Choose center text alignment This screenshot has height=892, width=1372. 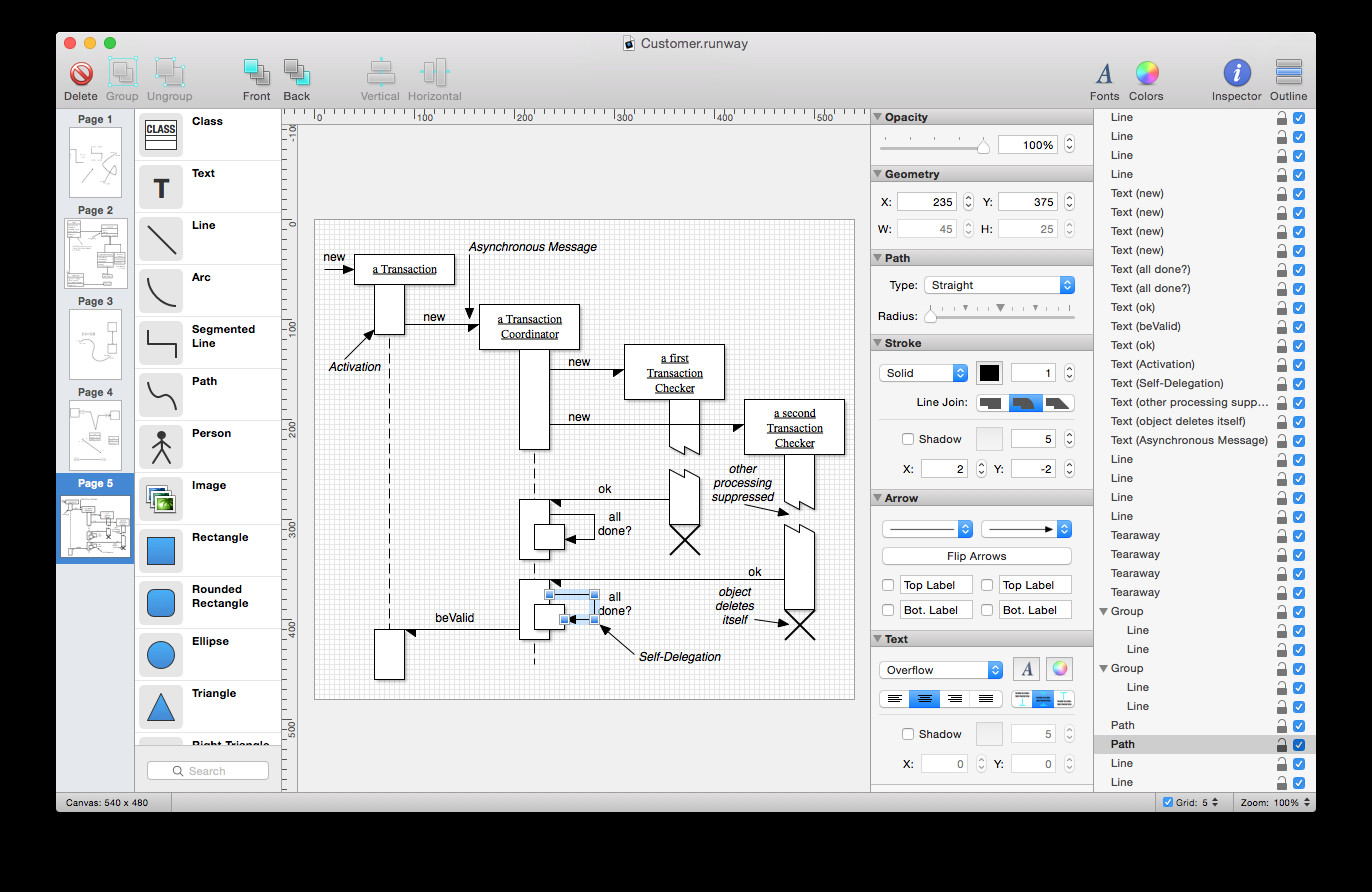pyautogui.click(x=925, y=699)
